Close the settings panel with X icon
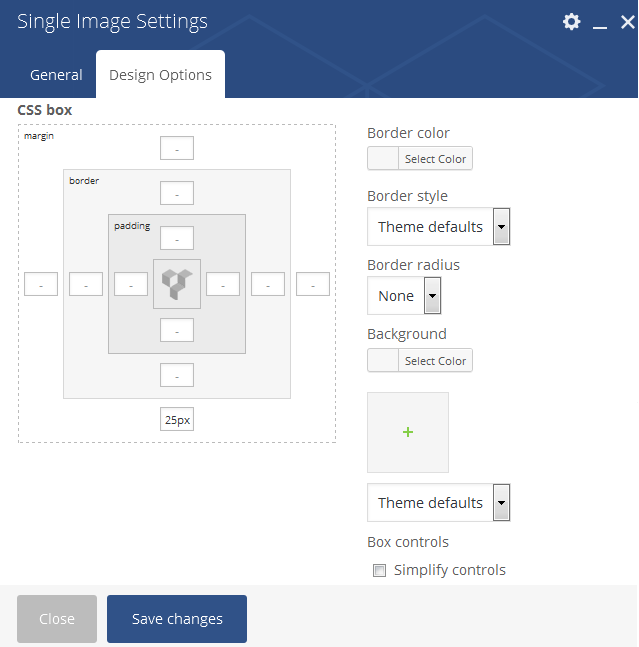The image size is (639, 647). coord(627,22)
